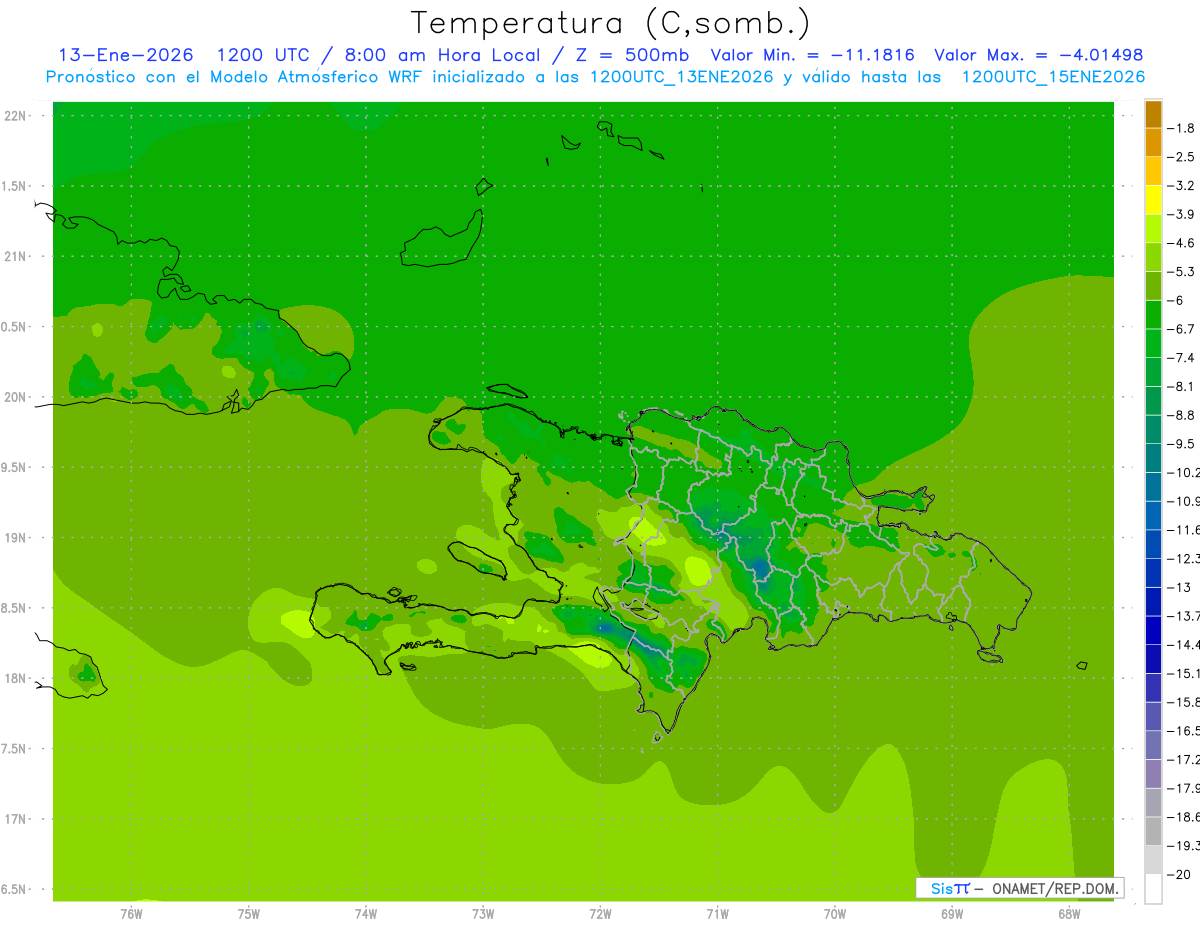Click the -7.4 colorbar tick label
The image size is (1200, 927).
[x=1183, y=358]
